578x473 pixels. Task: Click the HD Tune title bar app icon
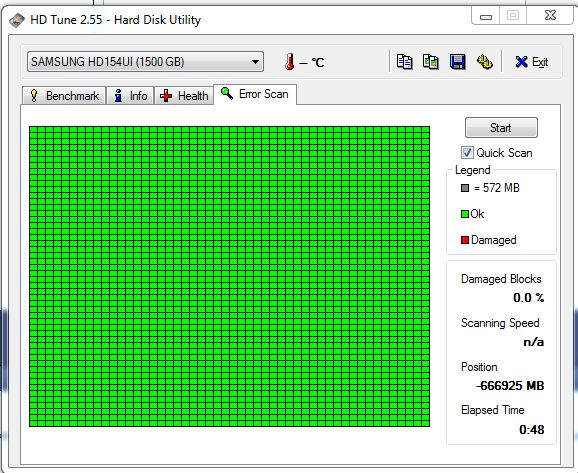coord(17,20)
